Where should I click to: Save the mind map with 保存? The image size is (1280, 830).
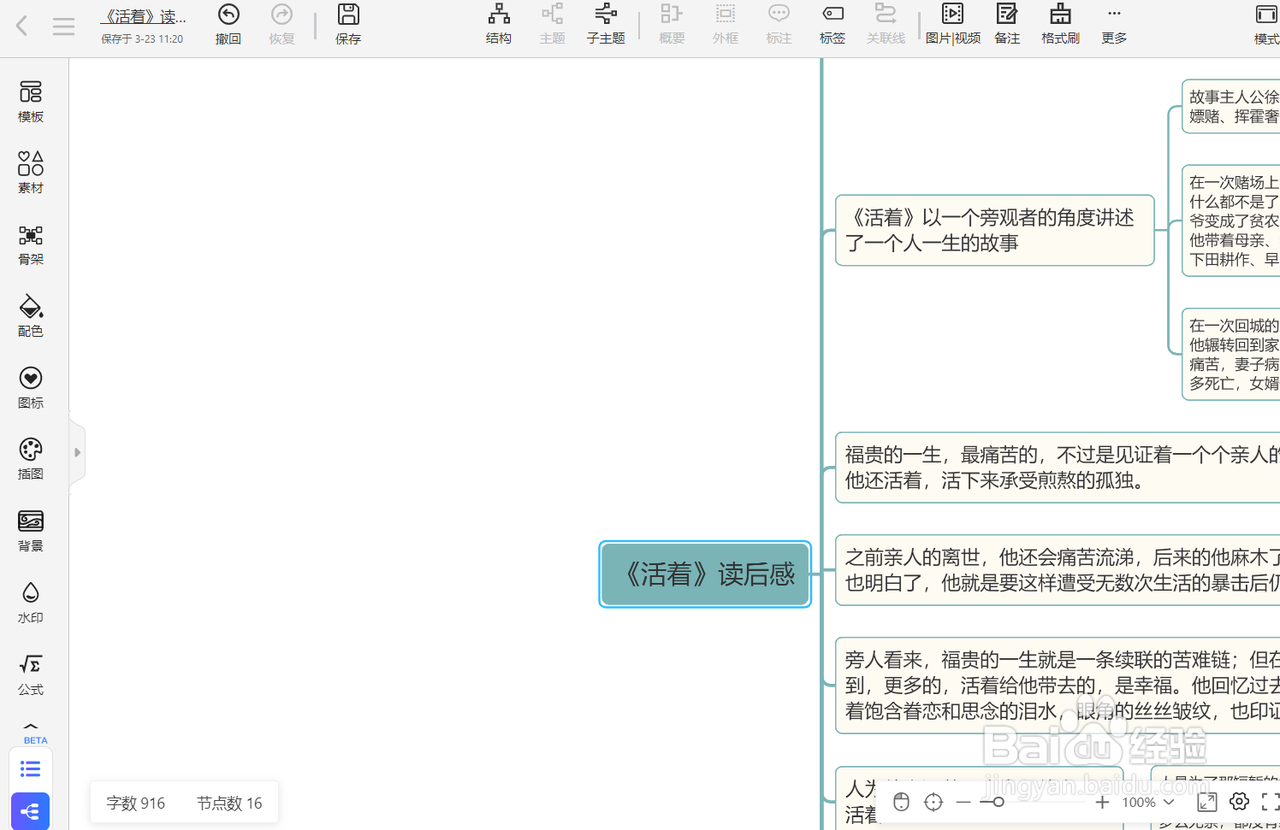pyautogui.click(x=348, y=25)
